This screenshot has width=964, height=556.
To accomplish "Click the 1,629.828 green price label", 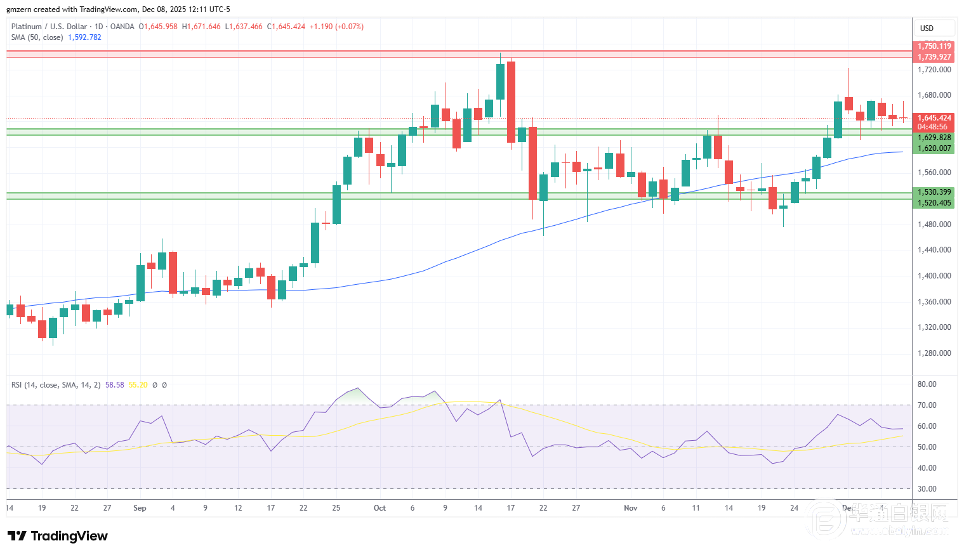I will (933, 137).
